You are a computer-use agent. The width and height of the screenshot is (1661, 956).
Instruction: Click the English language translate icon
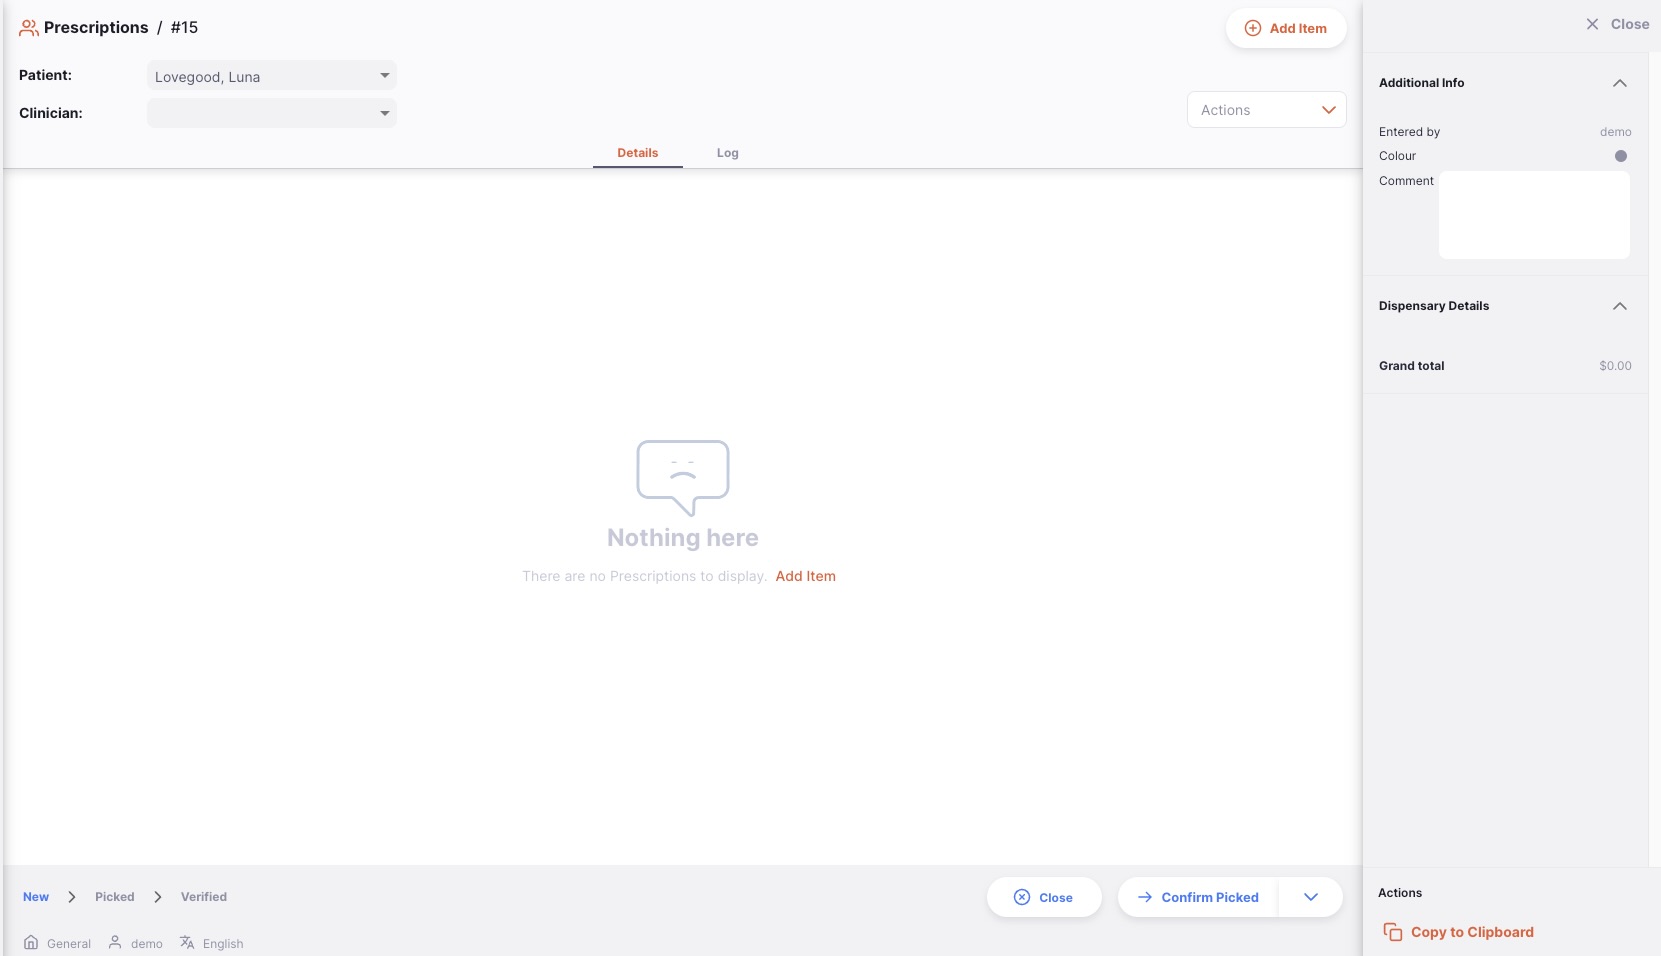click(x=187, y=943)
